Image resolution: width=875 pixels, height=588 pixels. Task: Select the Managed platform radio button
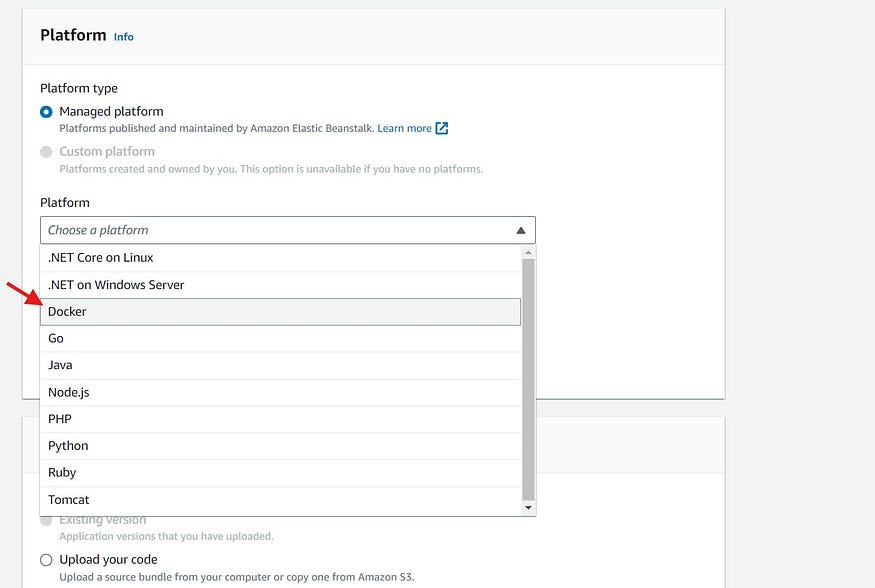(46, 112)
